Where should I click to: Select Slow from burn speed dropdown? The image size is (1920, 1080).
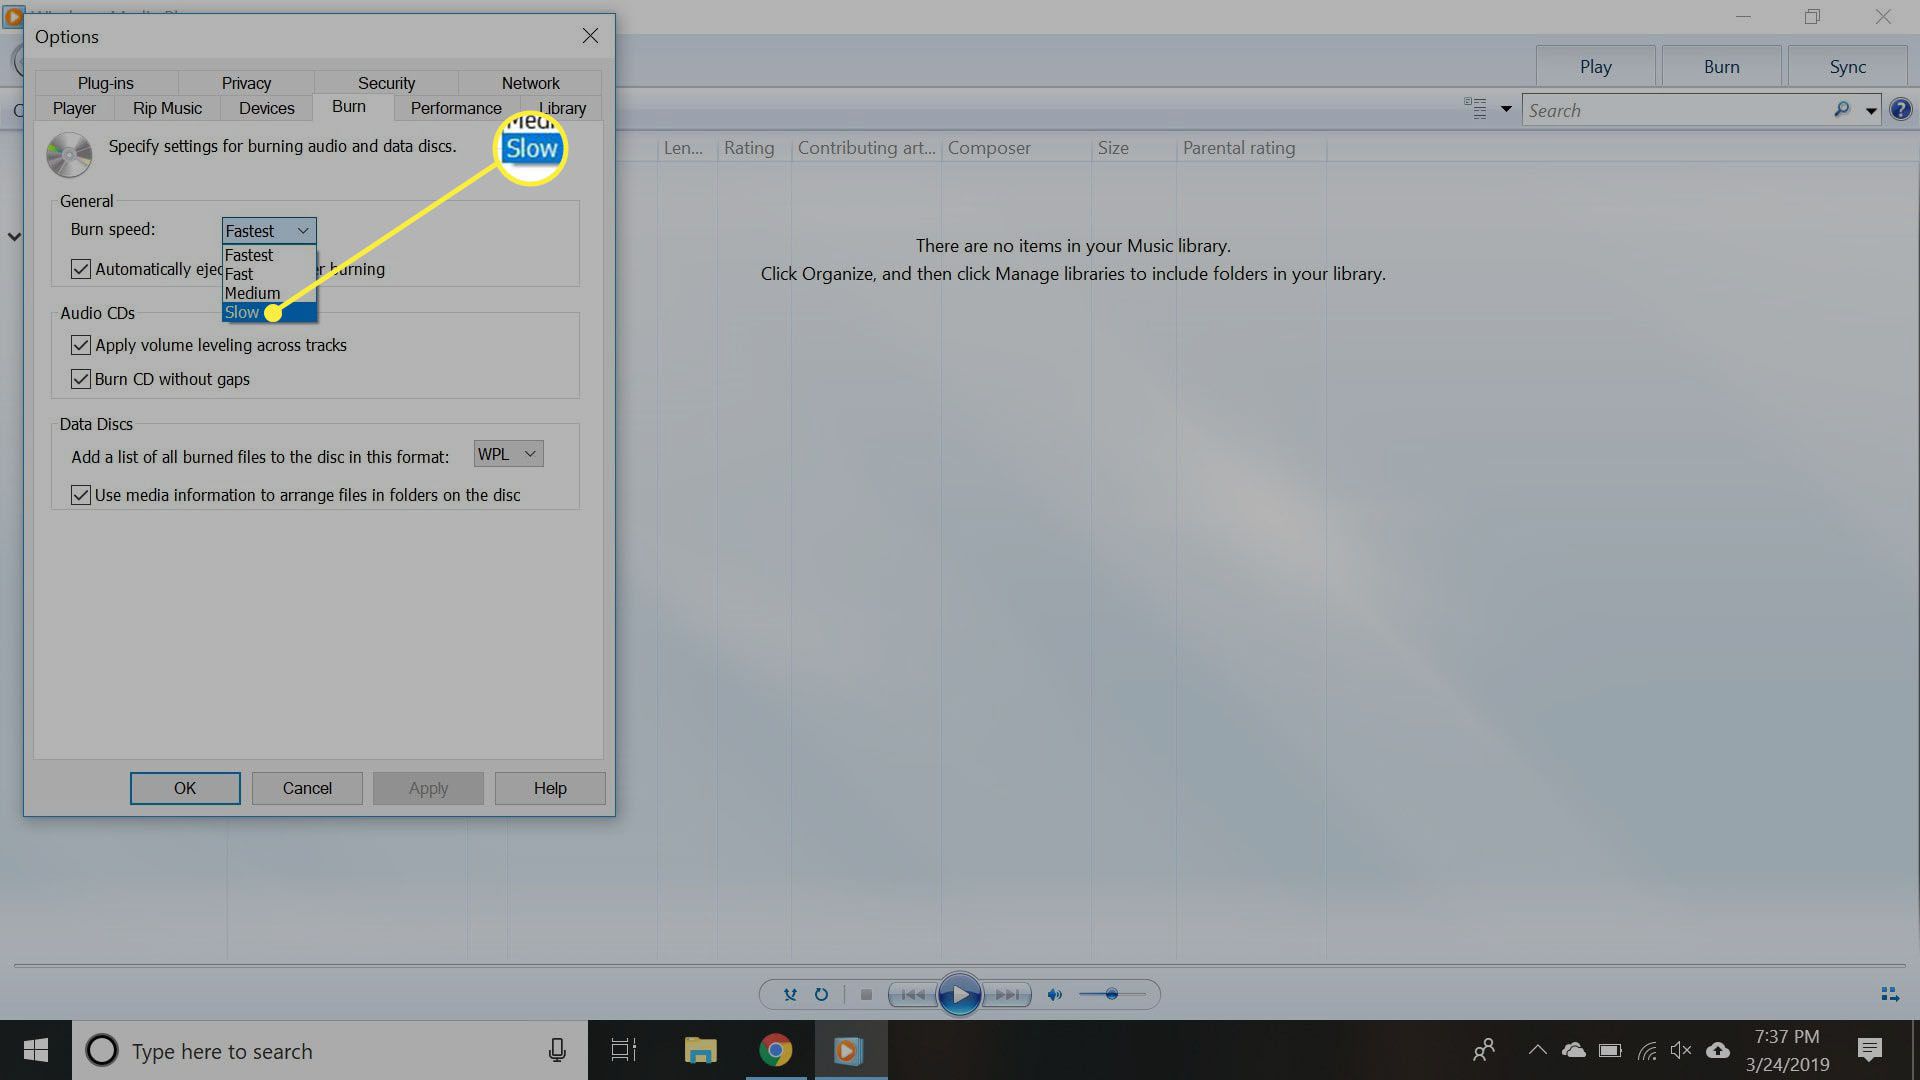click(x=241, y=311)
